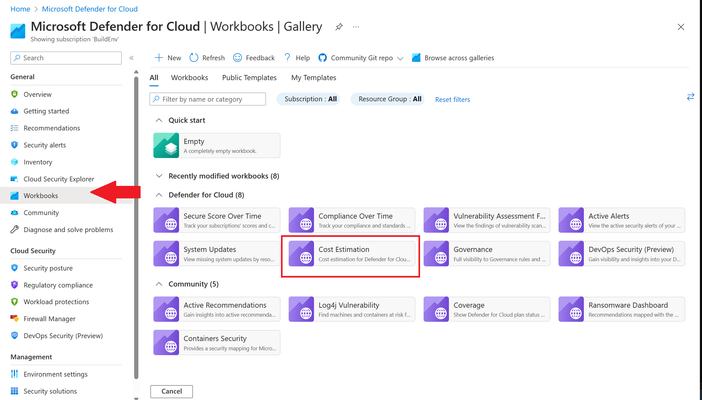Click the Feedback toolbar button

pyautogui.click(x=254, y=58)
